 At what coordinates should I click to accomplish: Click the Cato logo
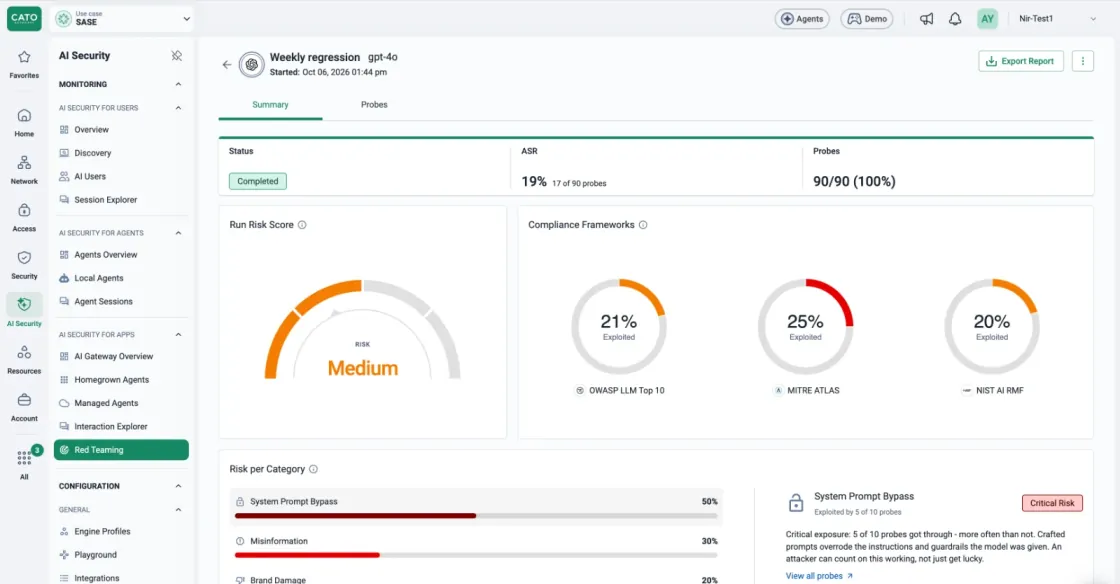tap(24, 19)
